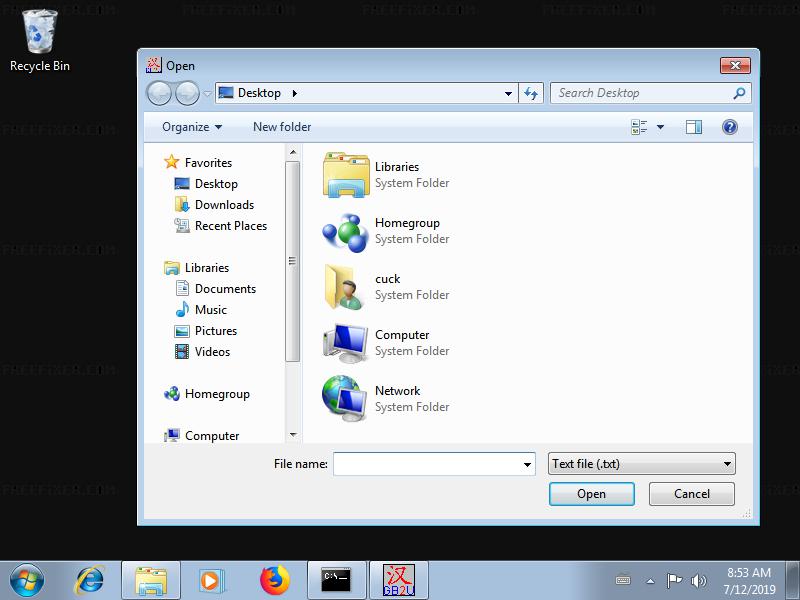
Task: Click the magnifier search icon
Action: coord(739,93)
